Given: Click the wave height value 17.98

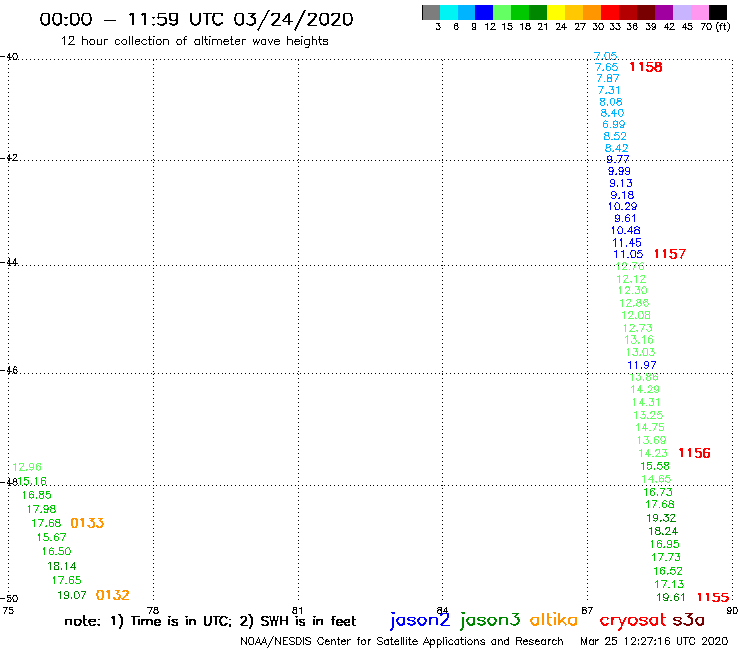Looking at the screenshot, I should click(x=42, y=509).
